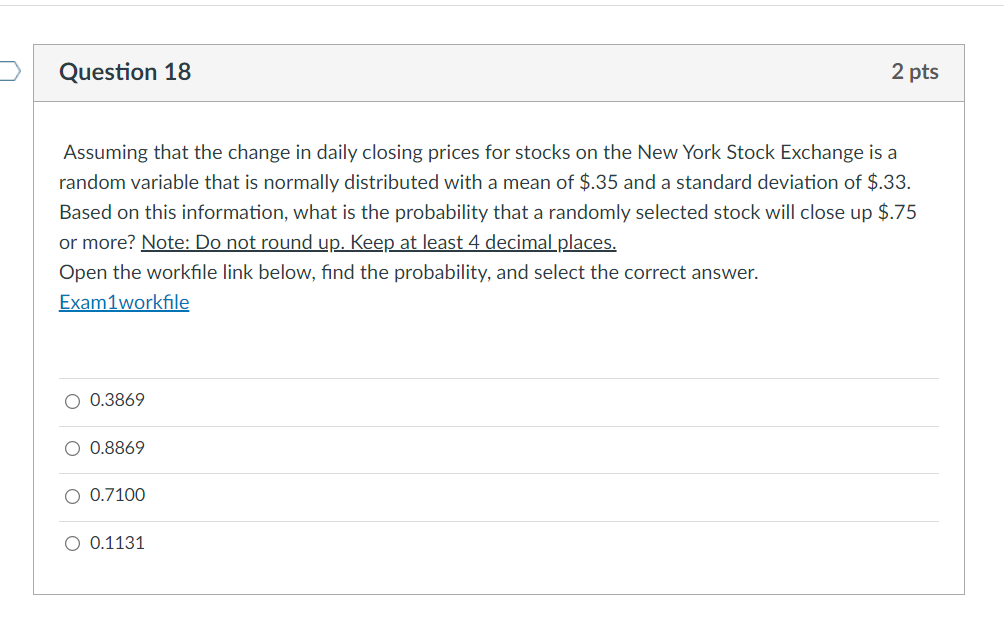Viewport: 1004px width, 637px height.
Task: Click the Question 18 heading
Action: (x=125, y=72)
